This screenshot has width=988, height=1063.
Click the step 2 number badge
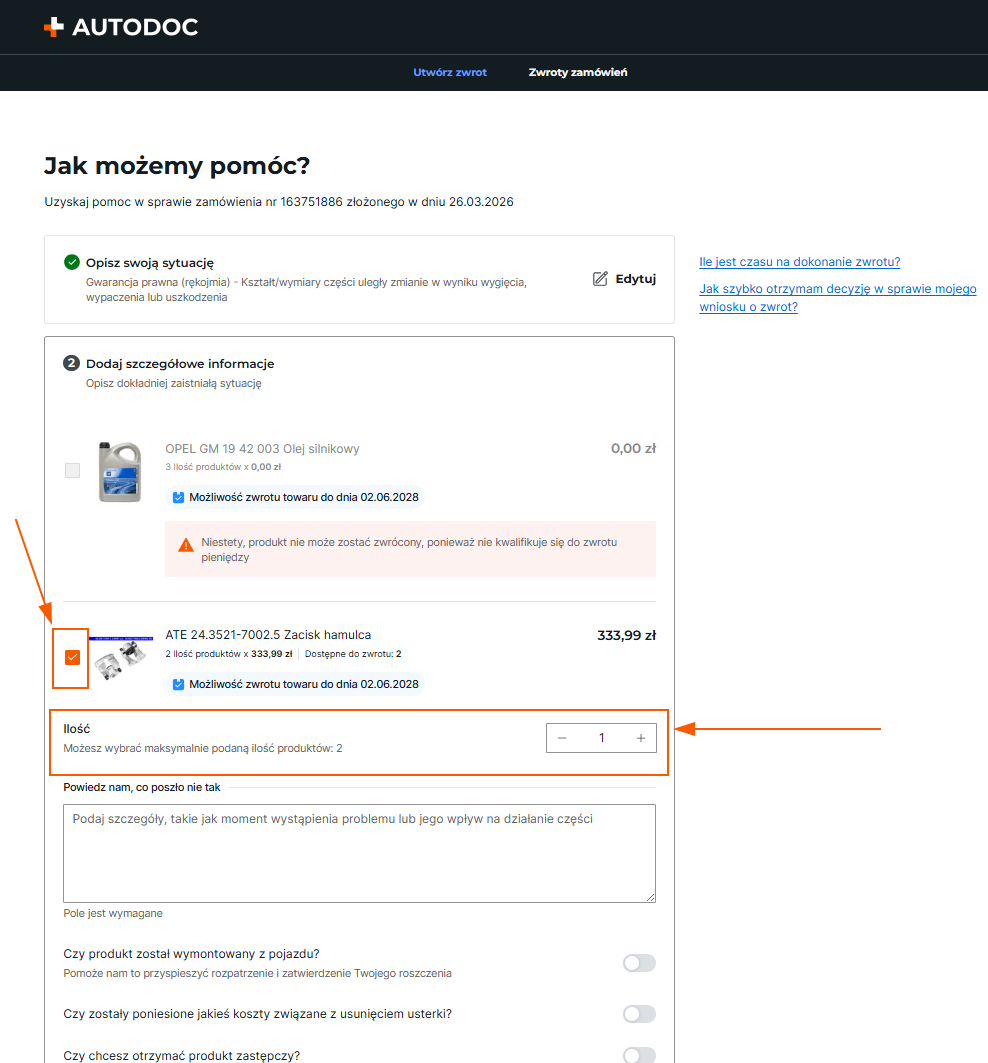pos(71,363)
